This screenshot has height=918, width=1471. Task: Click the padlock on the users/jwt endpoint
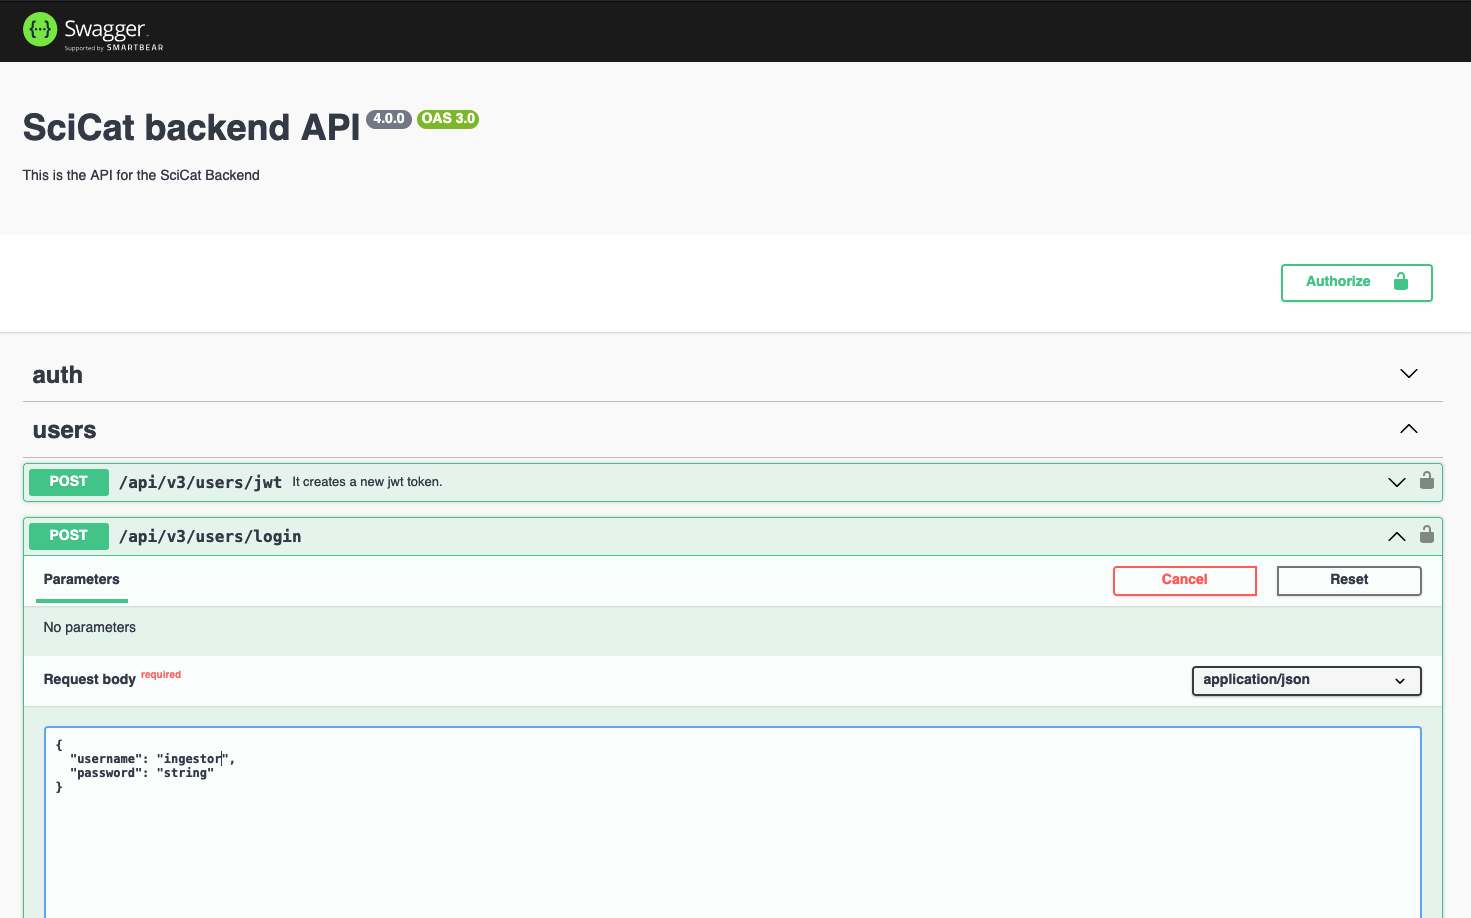click(x=1427, y=481)
